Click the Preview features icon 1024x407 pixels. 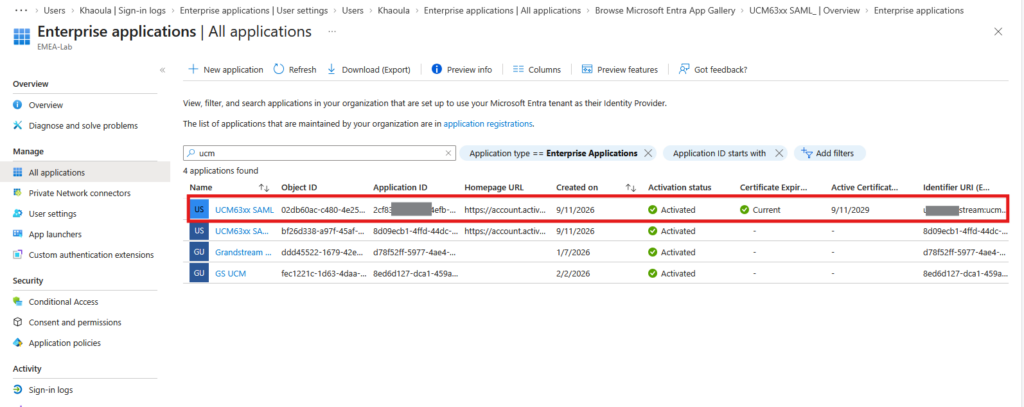point(587,69)
